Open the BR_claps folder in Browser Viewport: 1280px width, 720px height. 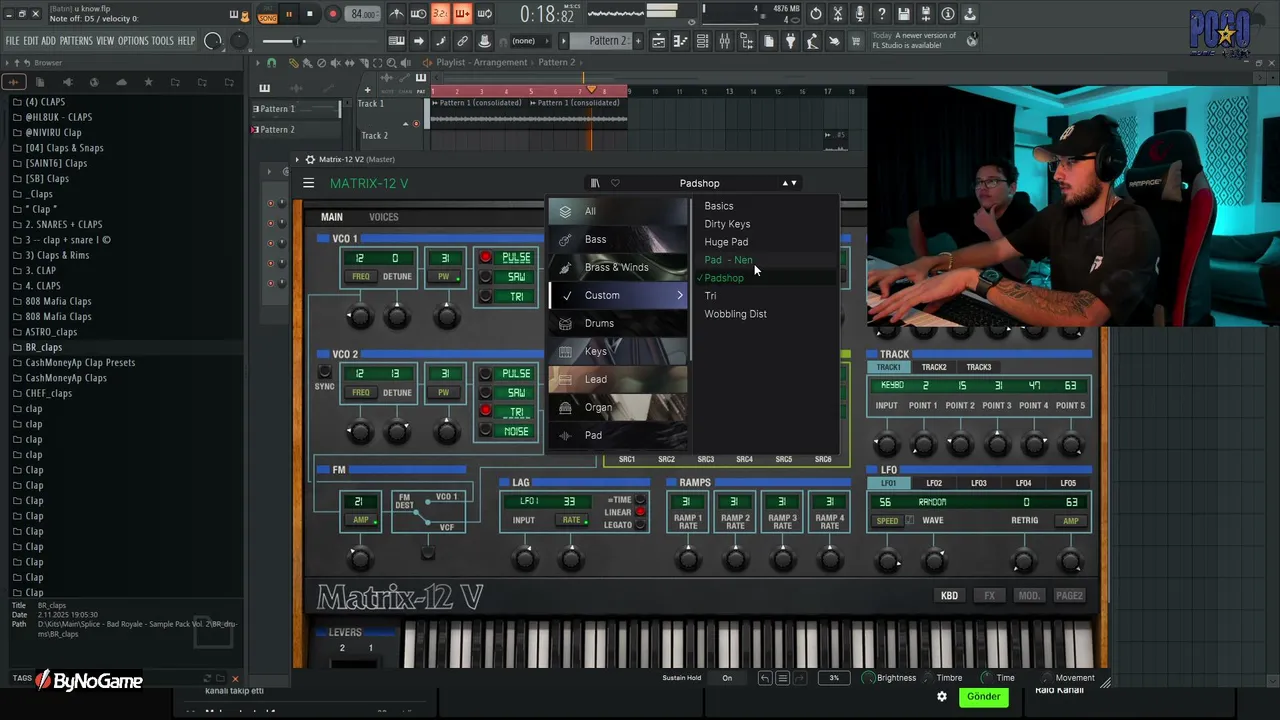point(43,347)
